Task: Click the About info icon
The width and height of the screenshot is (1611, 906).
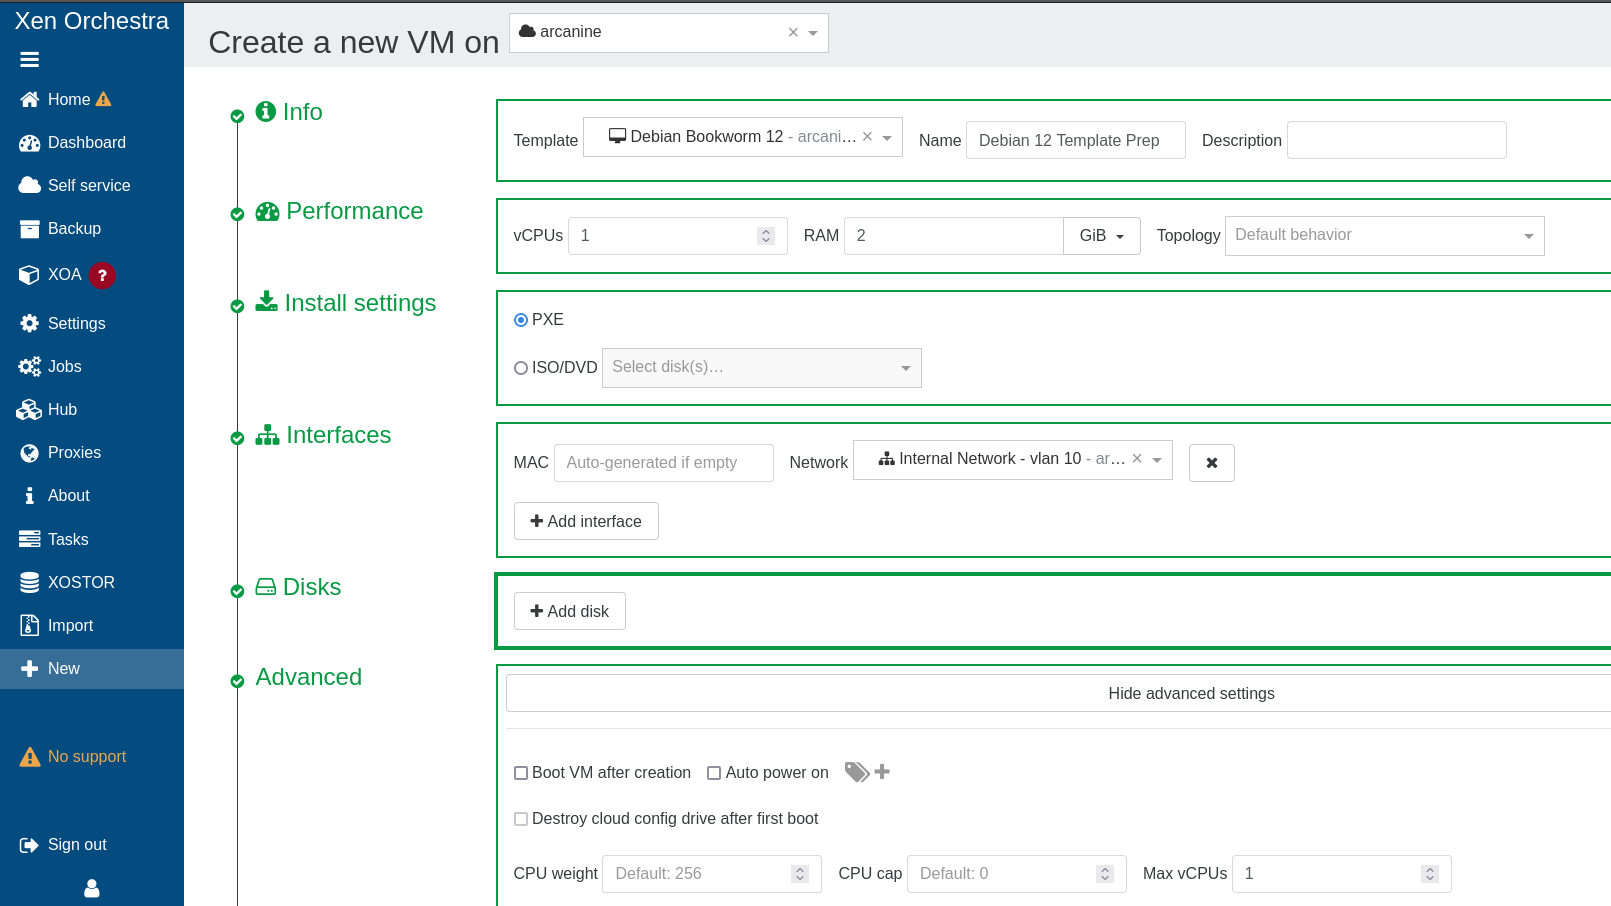Action: point(30,495)
